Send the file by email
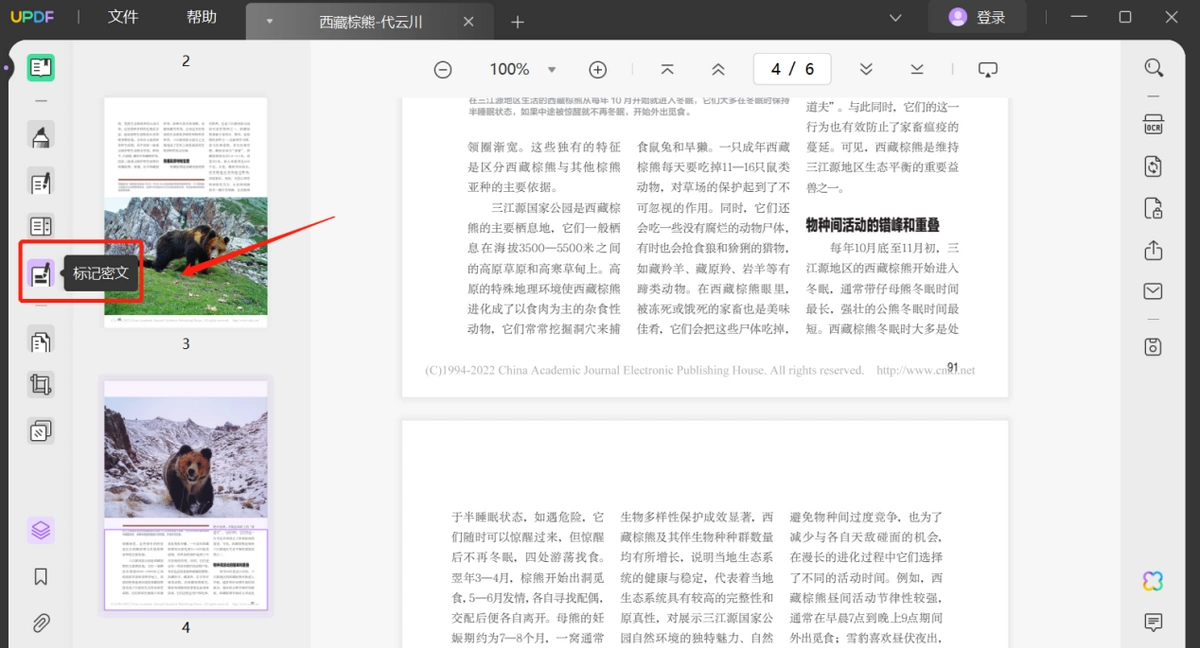 point(1153,291)
